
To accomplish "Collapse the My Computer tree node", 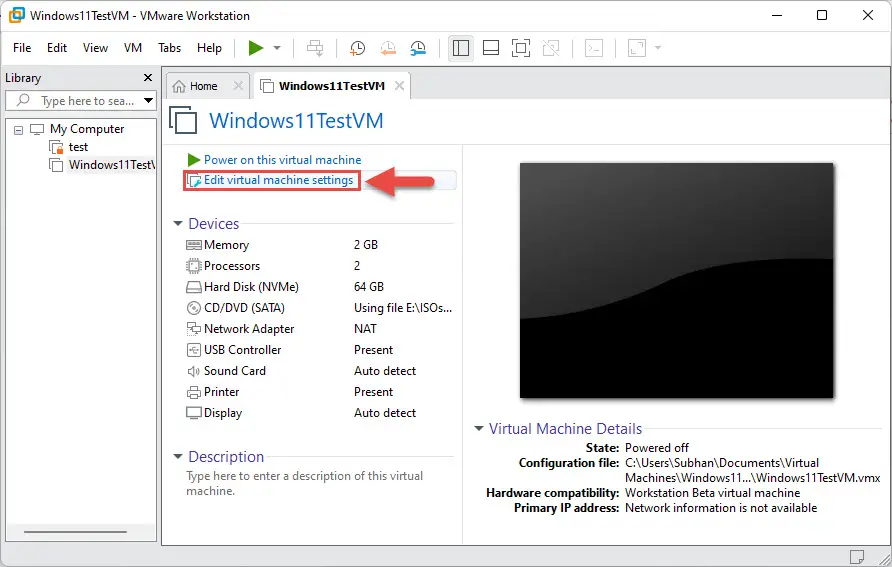I will pyautogui.click(x=18, y=130).
